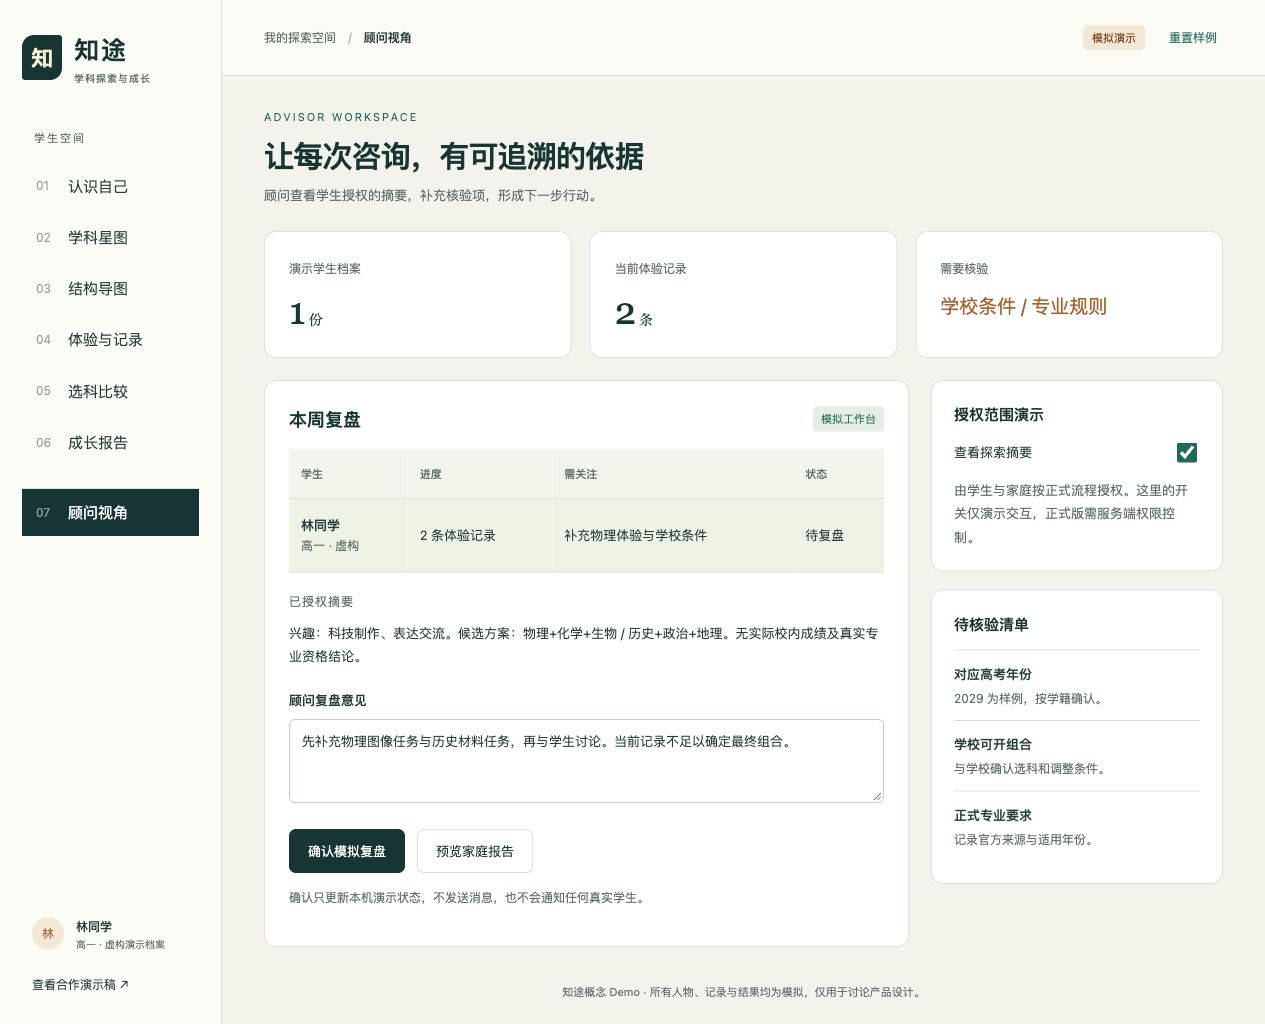1265x1024 pixels.
Task: Click the 模拟演示 badge
Action: point(1114,38)
